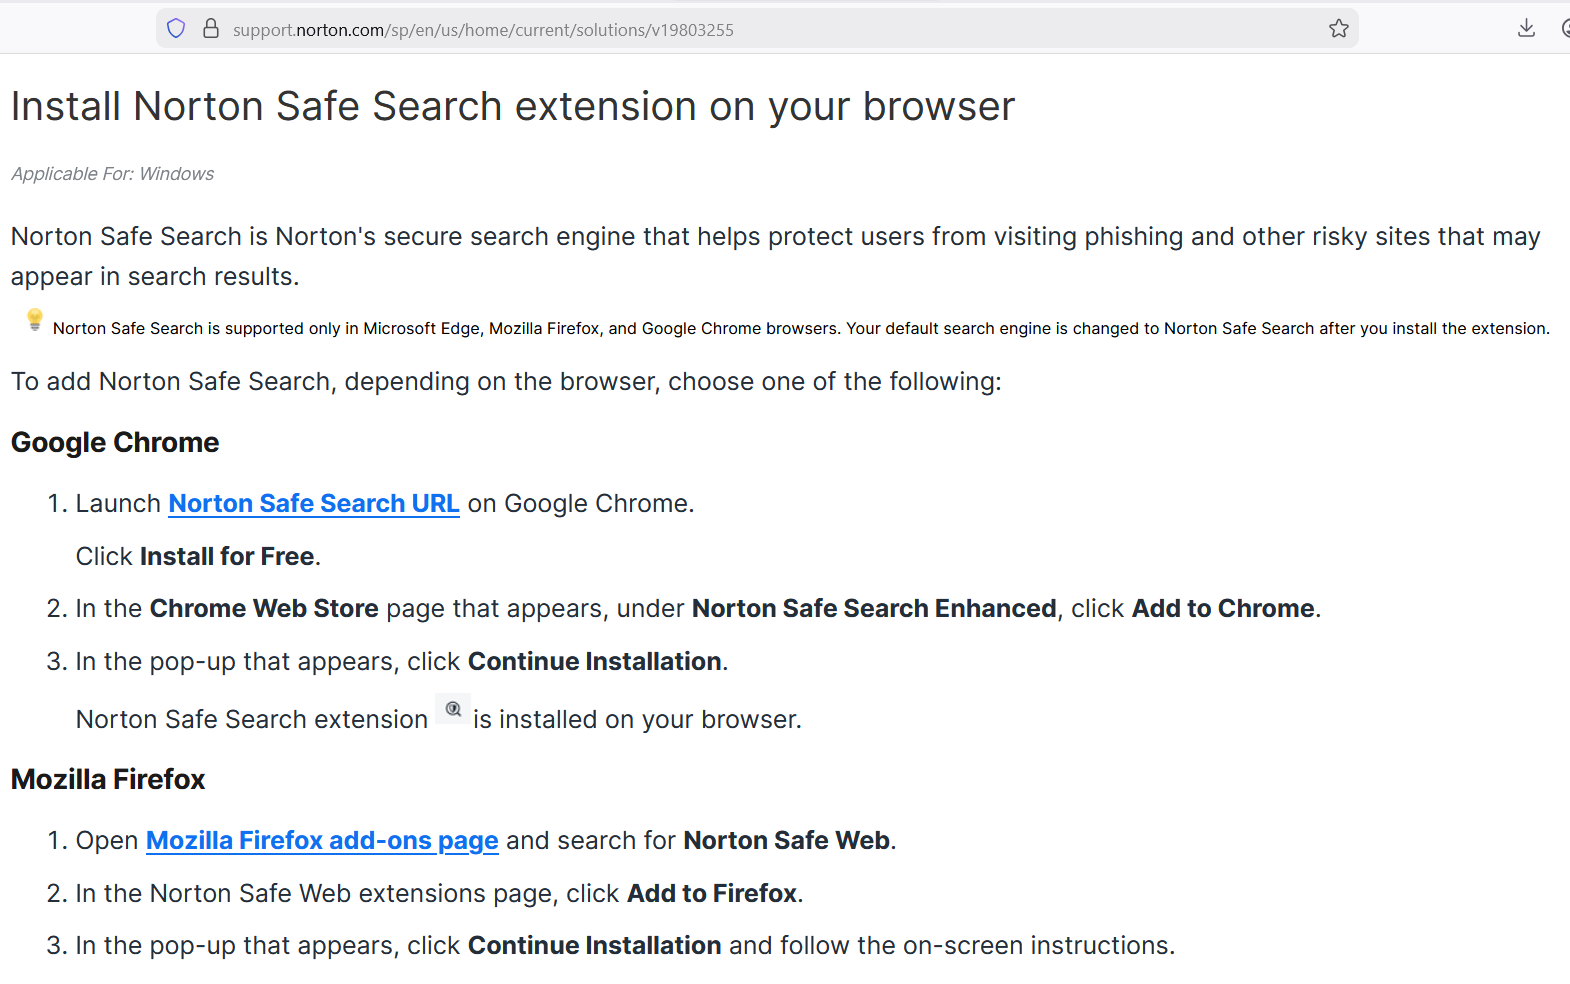Click the bold 'Norton Safe Search Enhanced' text
The height and width of the screenshot is (984, 1570).
873,608
